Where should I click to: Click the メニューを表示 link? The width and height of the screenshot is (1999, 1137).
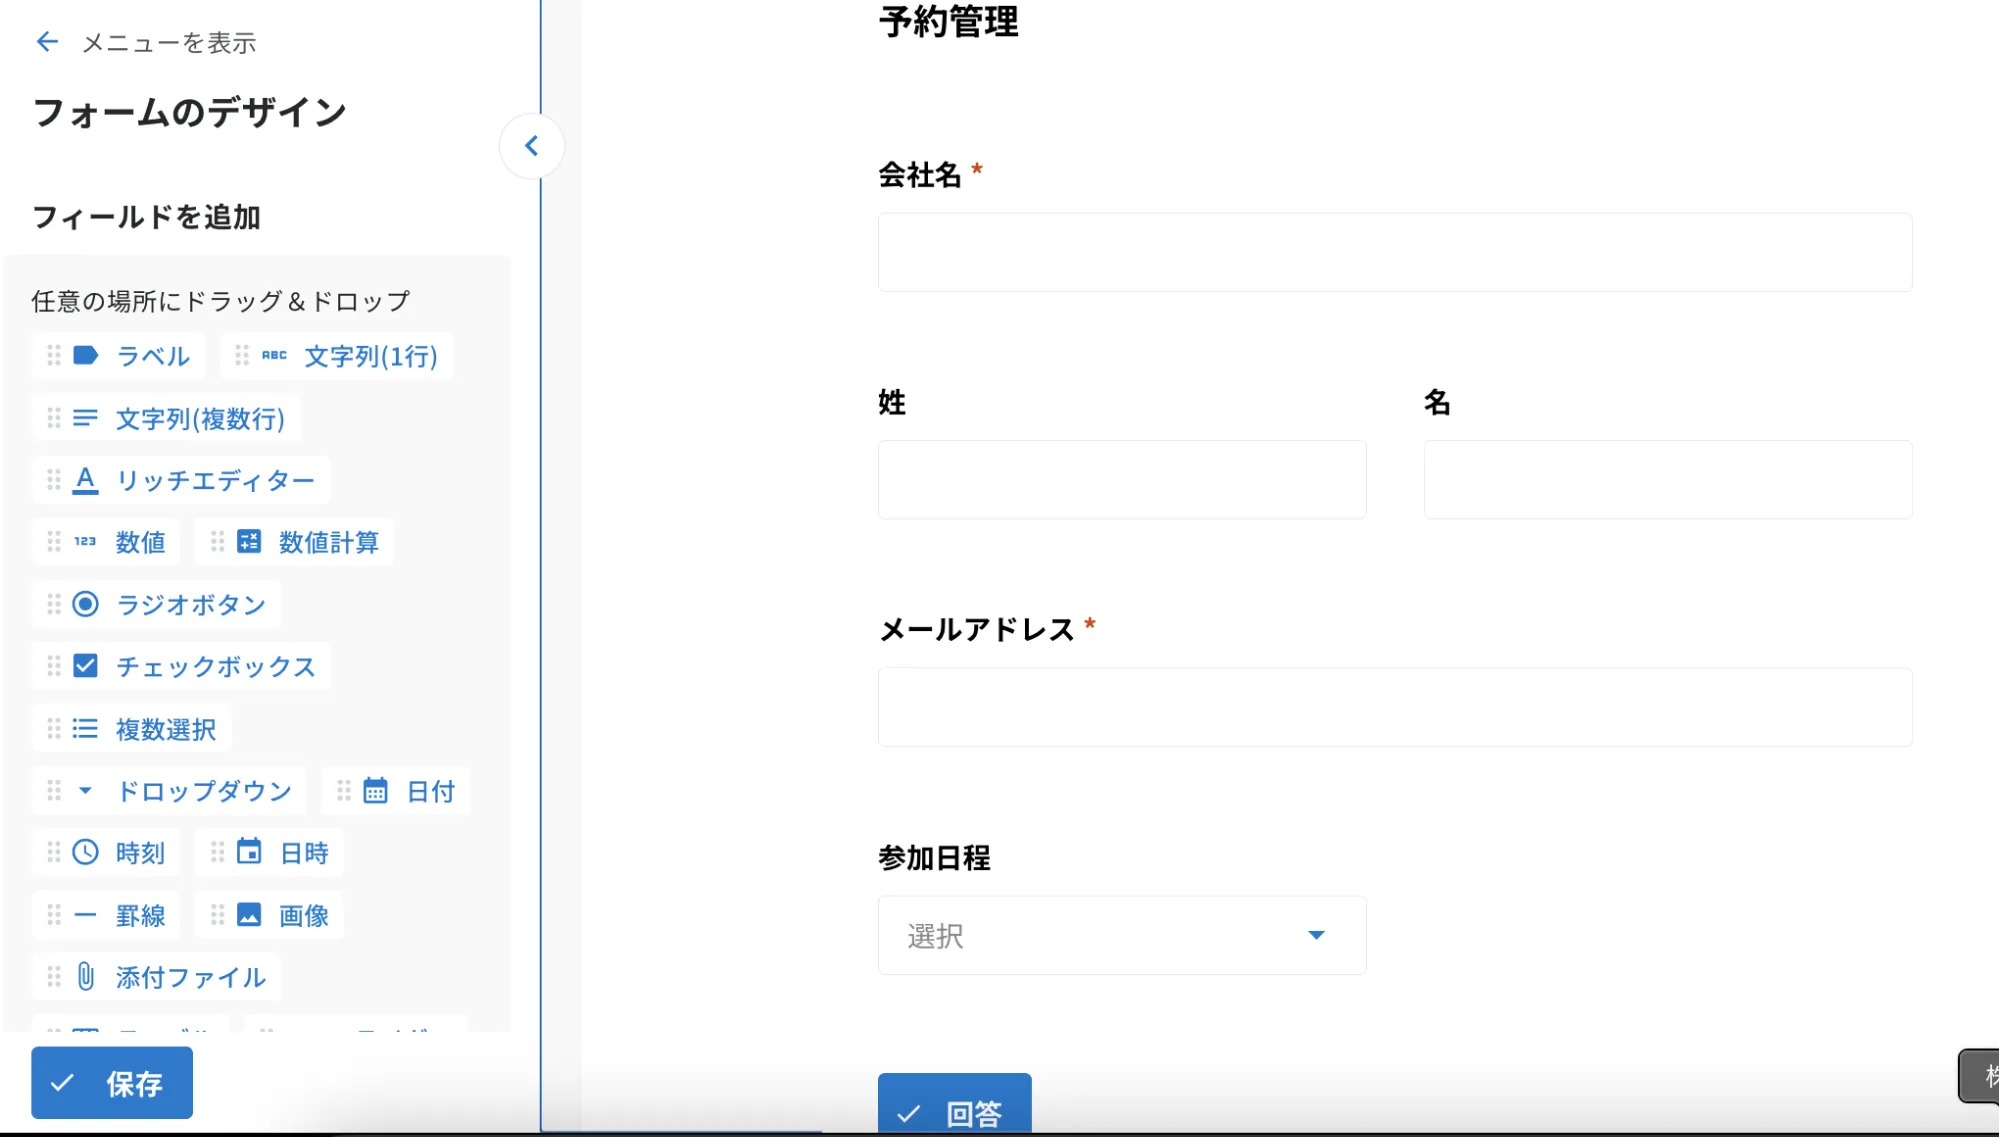click(169, 42)
